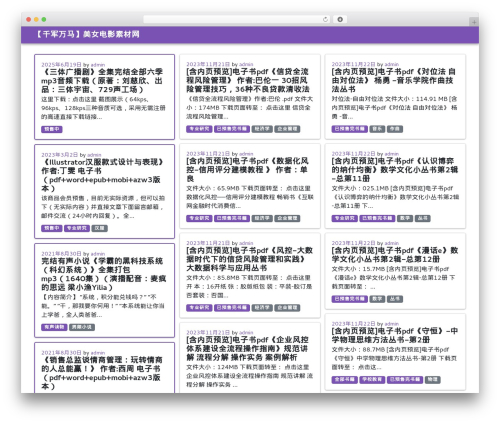Viewport: 500px width, 423px height.
Task: Open post 电子书pdf《企业风控体系建设全流程操作指南》
Action: point(247,348)
